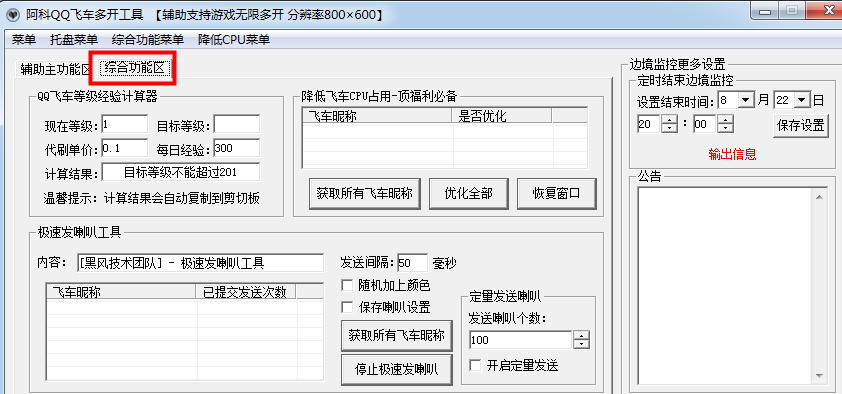Click 获取所有飞车昵称 in the horn tool

pyautogui.click(x=397, y=335)
